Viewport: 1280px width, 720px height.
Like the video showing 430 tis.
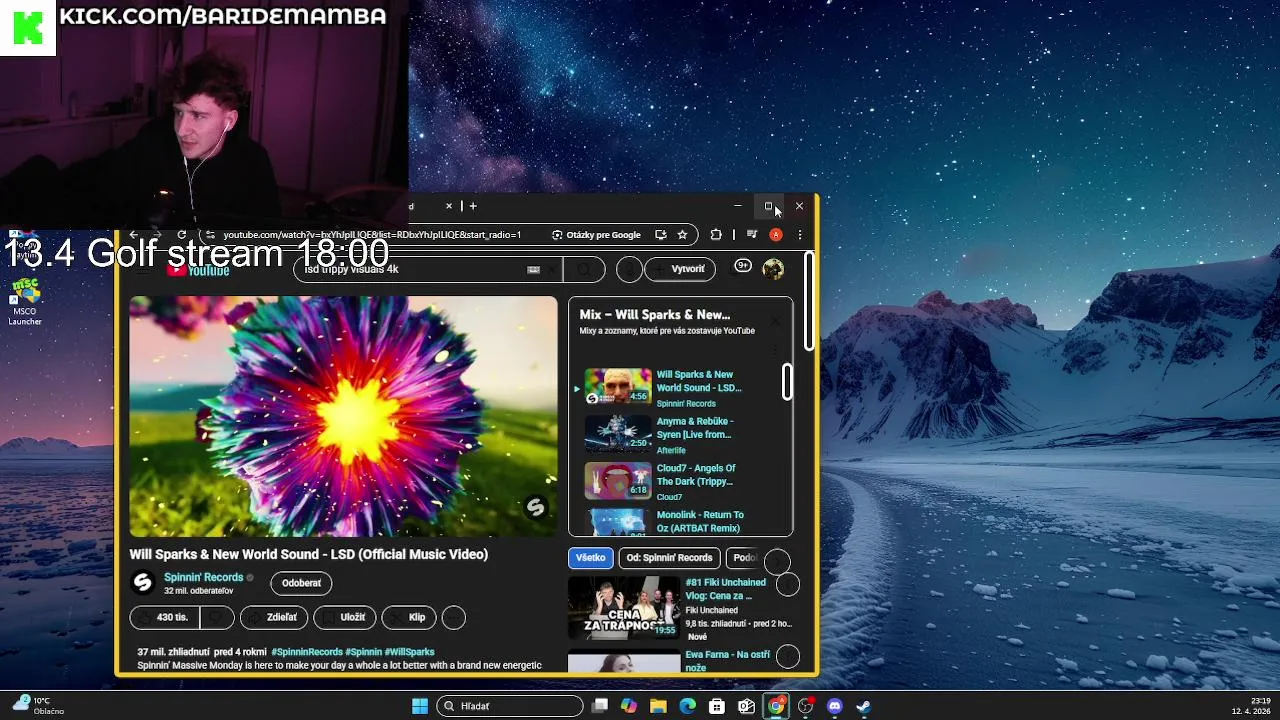point(165,617)
